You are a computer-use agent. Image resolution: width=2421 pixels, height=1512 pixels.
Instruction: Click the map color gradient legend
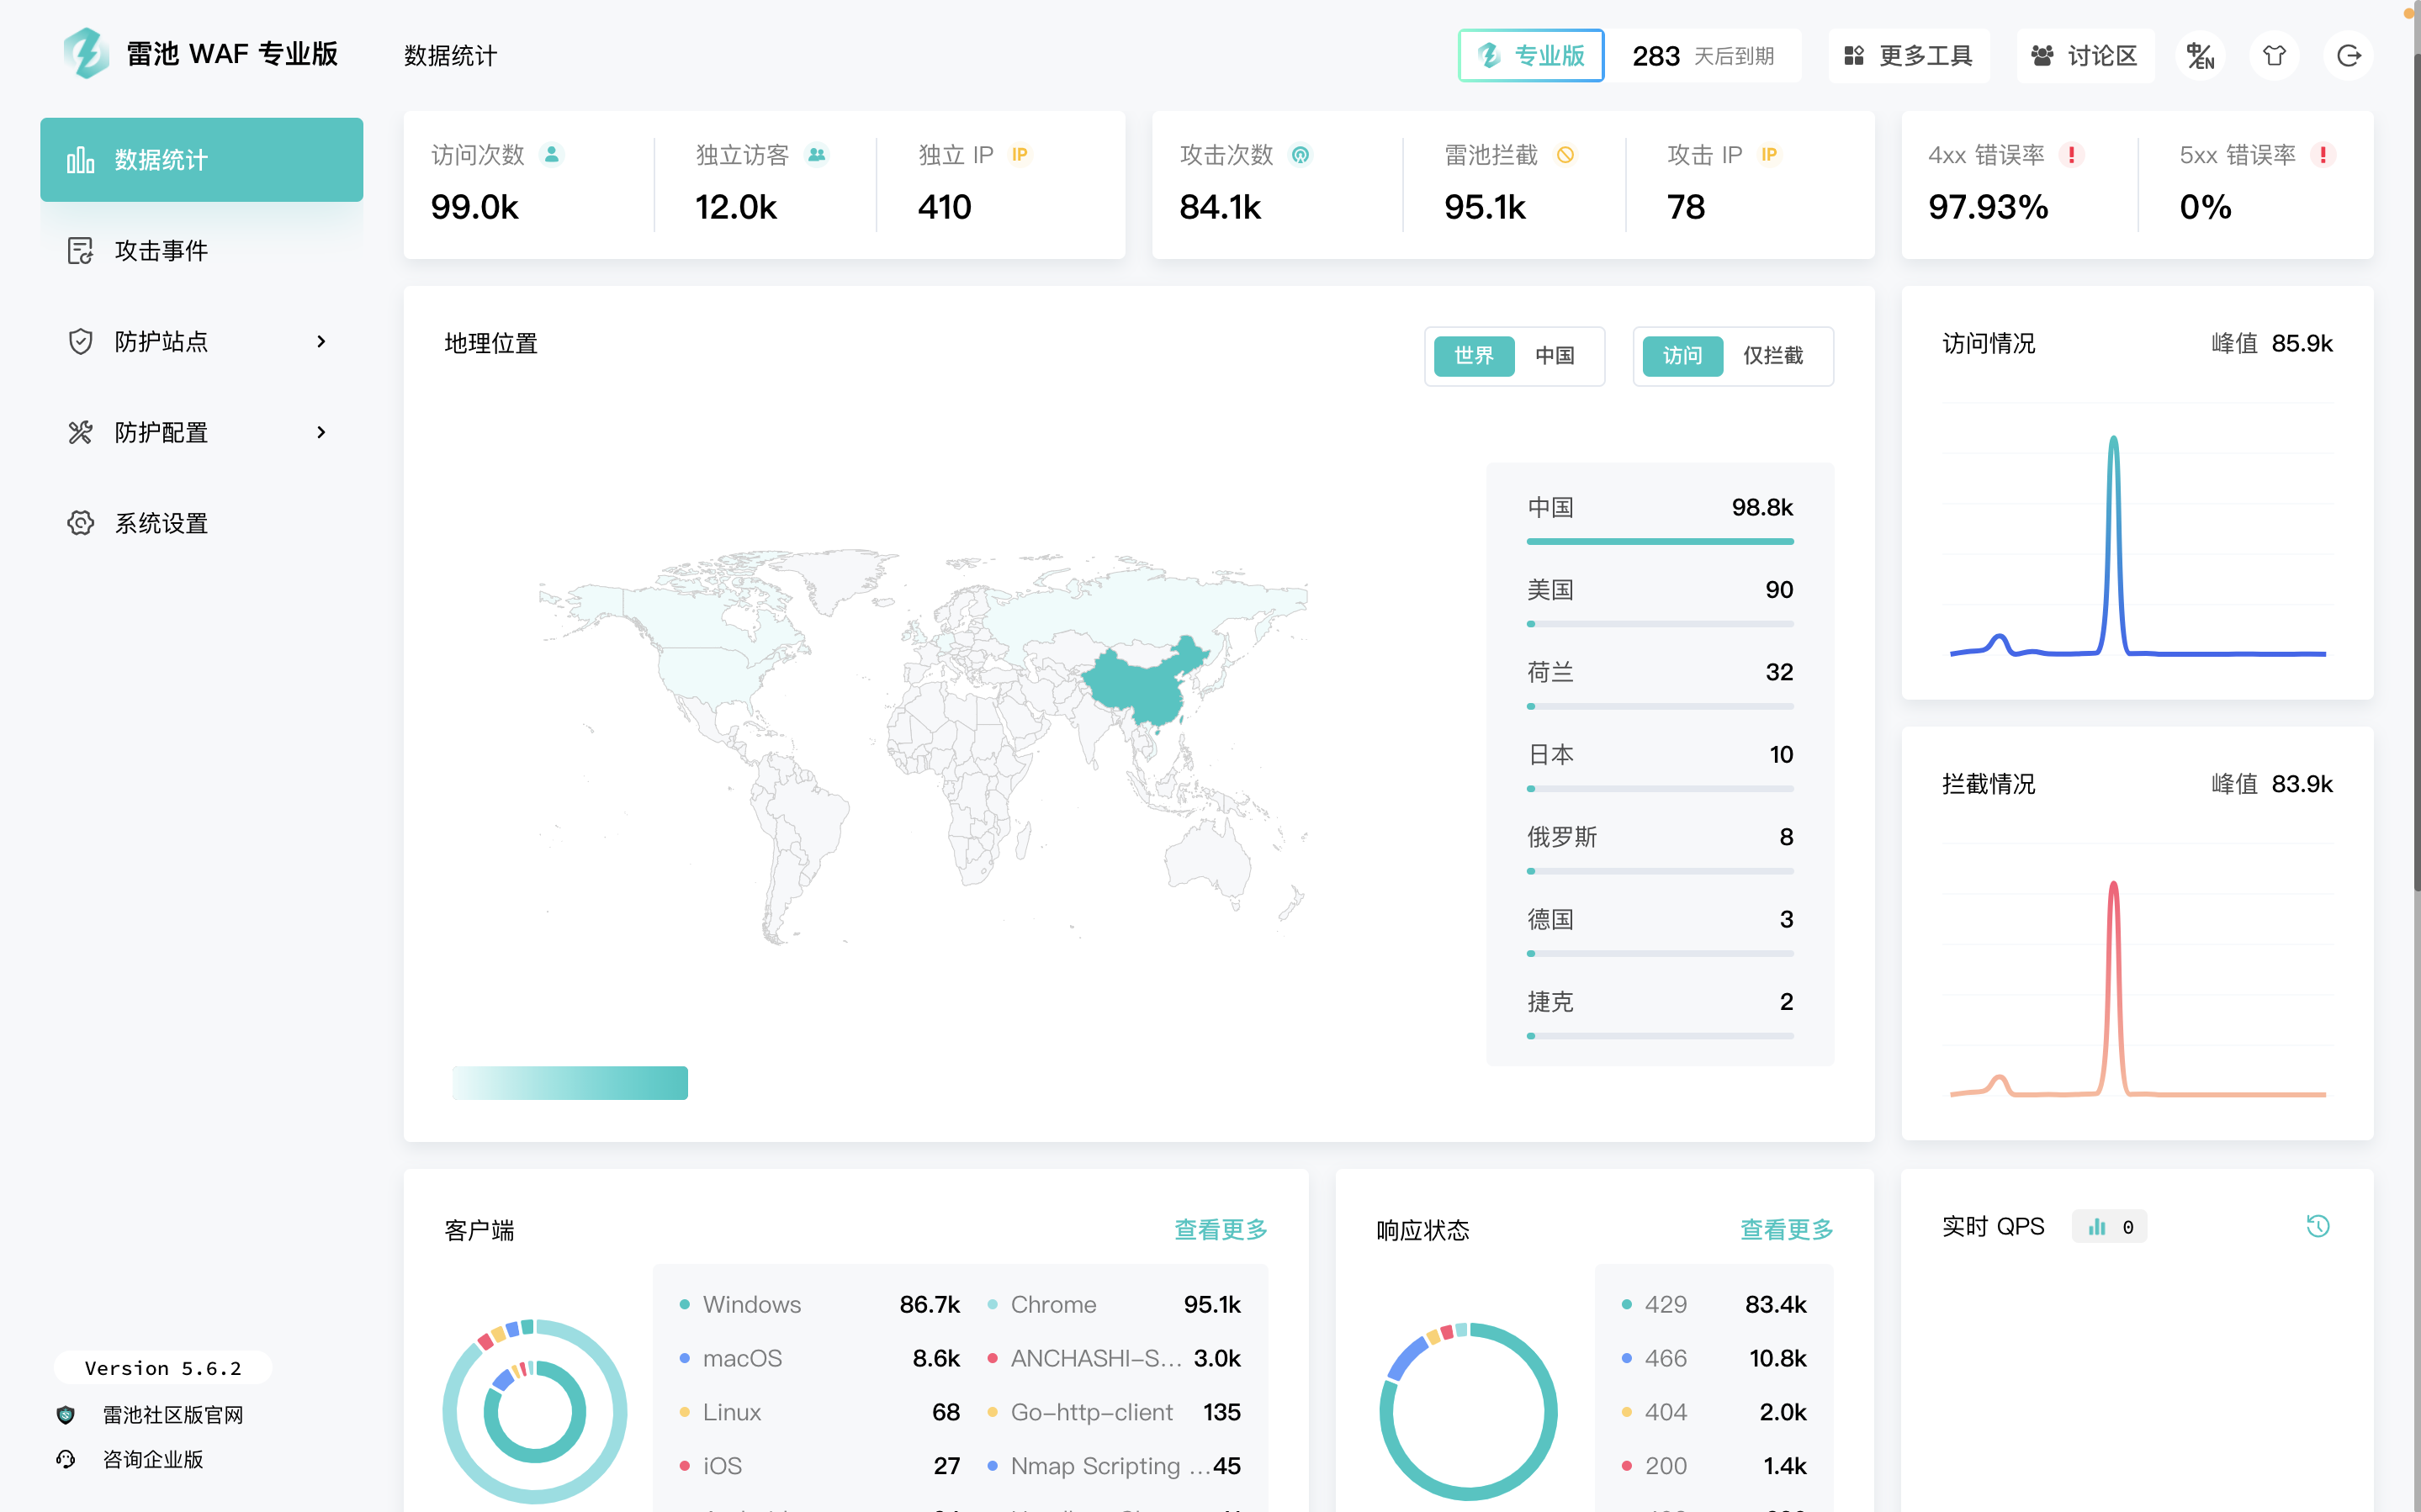pyautogui.click(x=570, y=1083)
